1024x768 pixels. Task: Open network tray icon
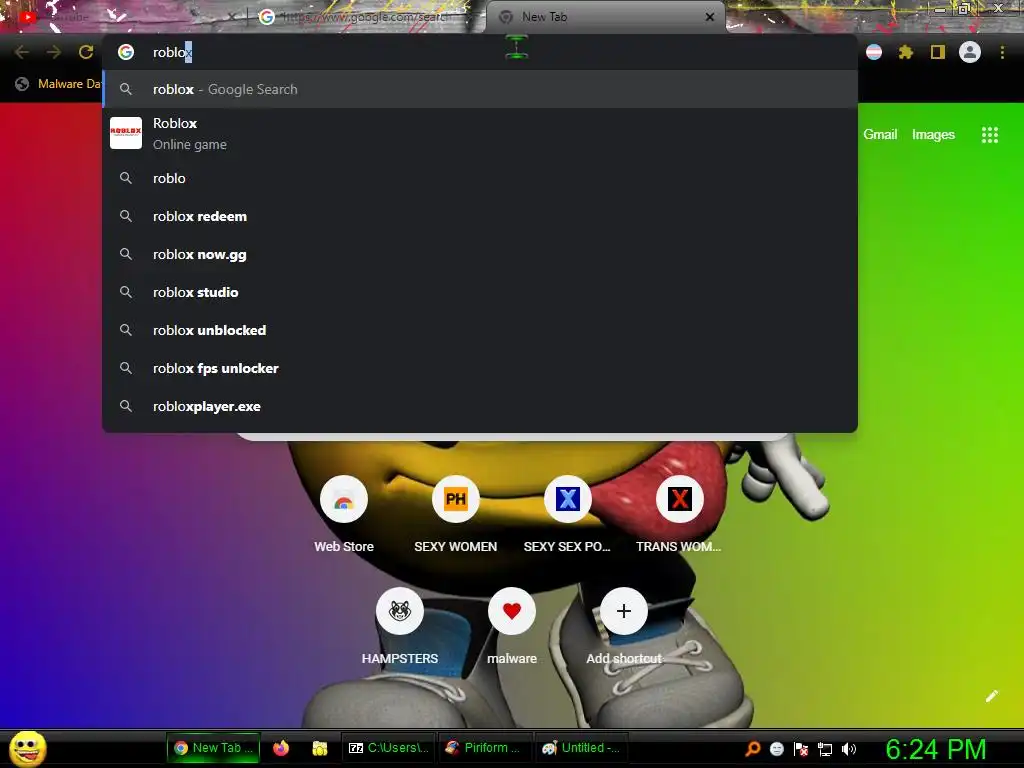[x=825, y=749]
